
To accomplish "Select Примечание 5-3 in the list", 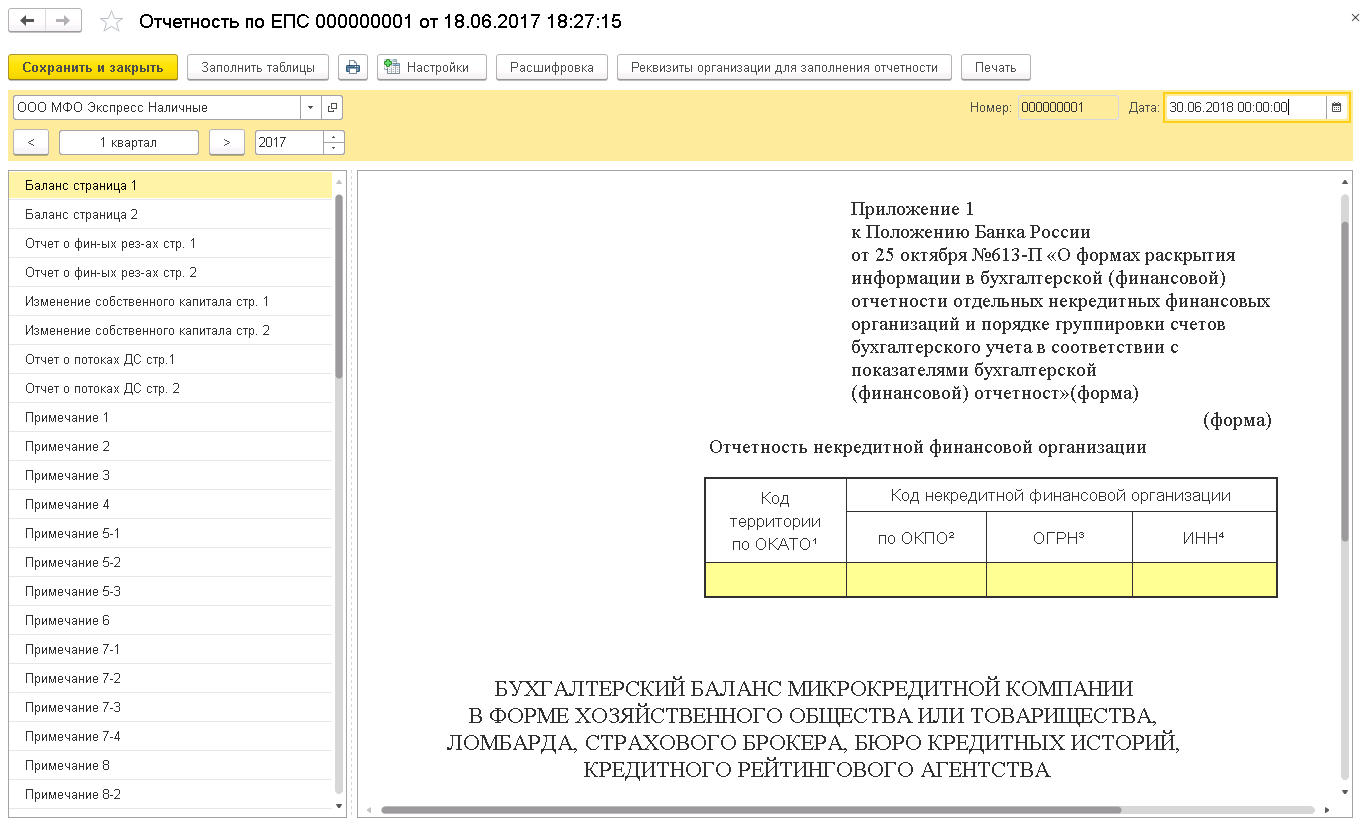I will tap(170, 591).
